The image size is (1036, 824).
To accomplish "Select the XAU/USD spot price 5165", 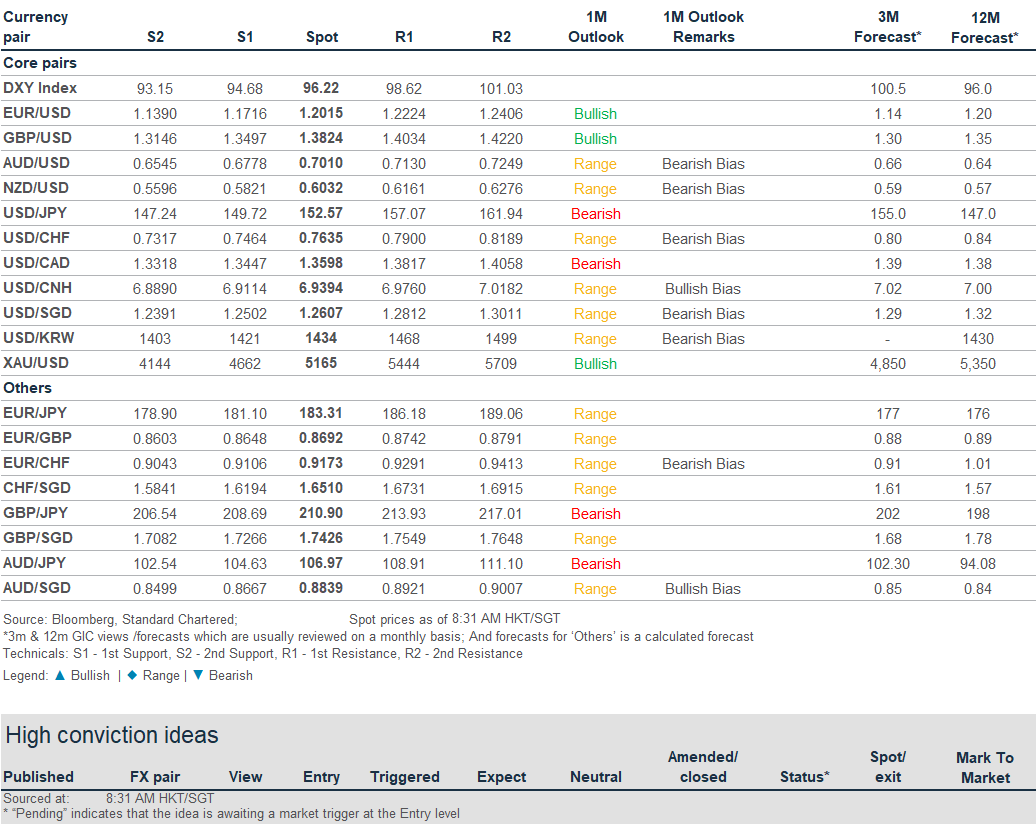I will pyautogui.click(x=321, y=363).
